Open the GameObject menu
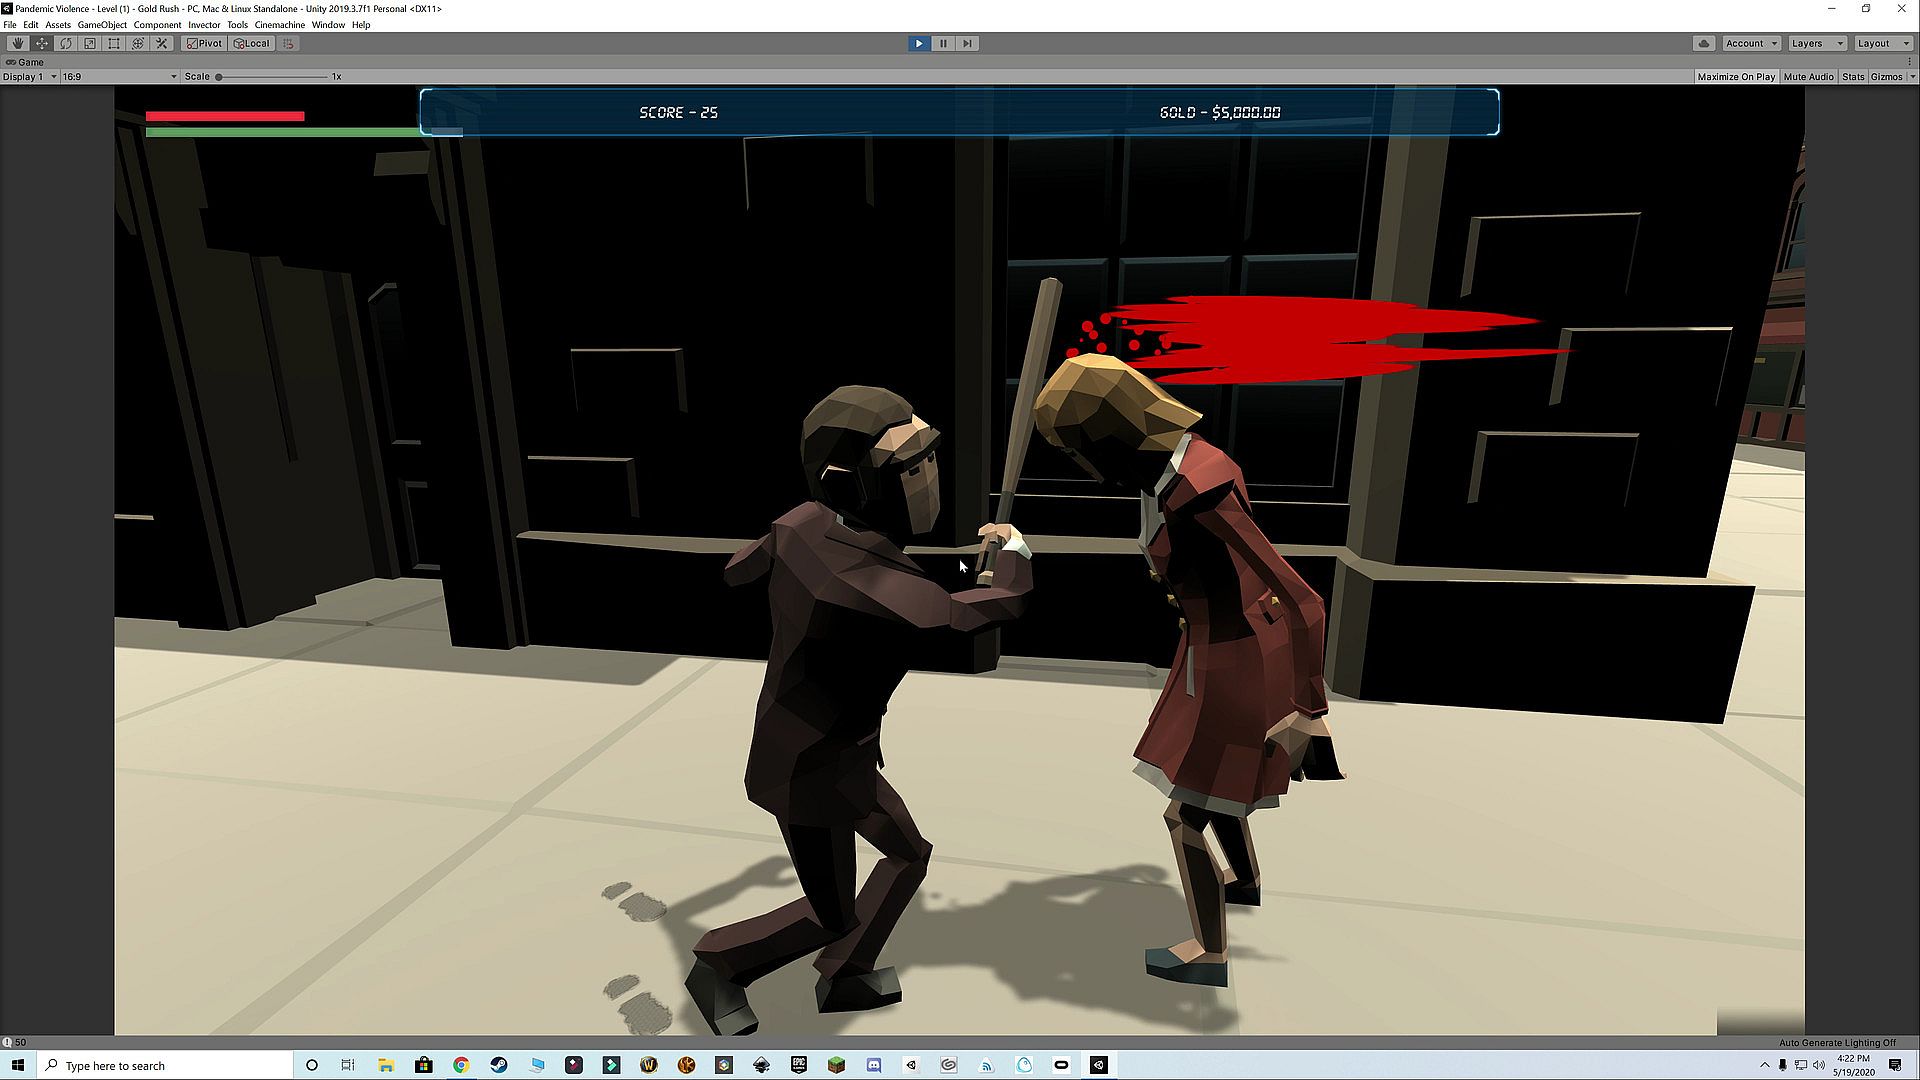 [x=102, y=25]
